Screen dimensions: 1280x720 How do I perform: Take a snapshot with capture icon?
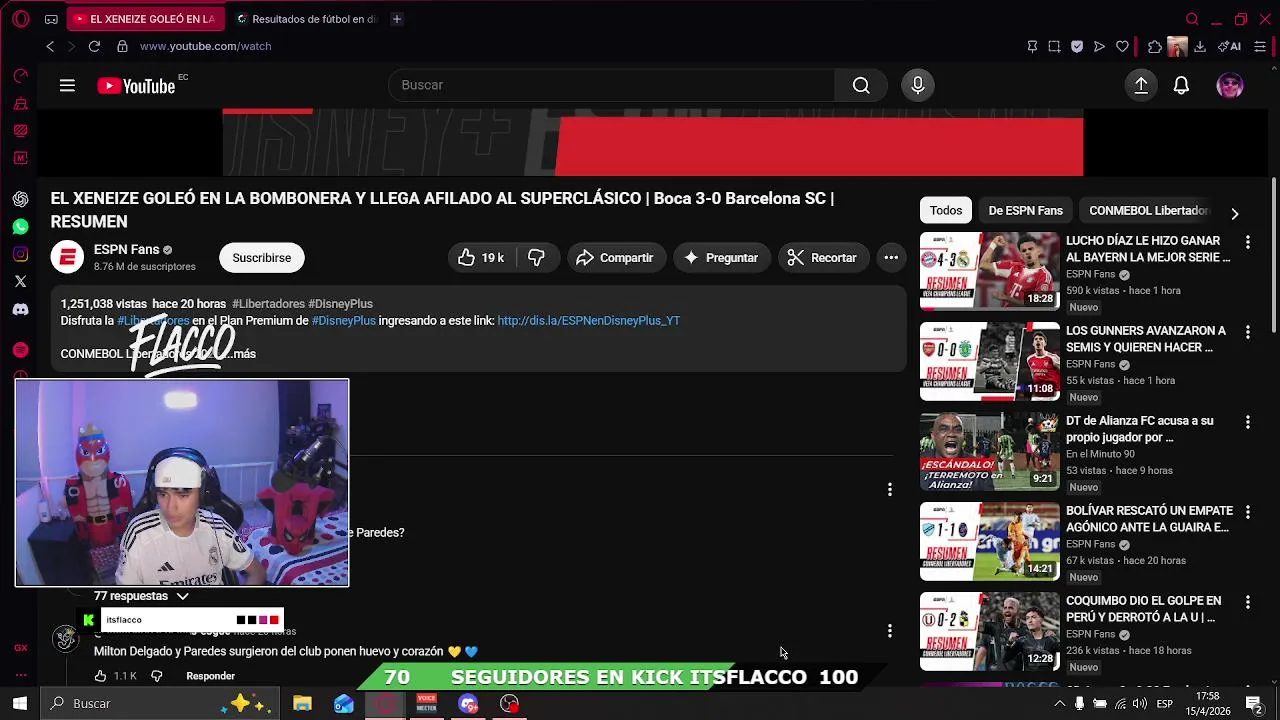[x=1054, y=46]
